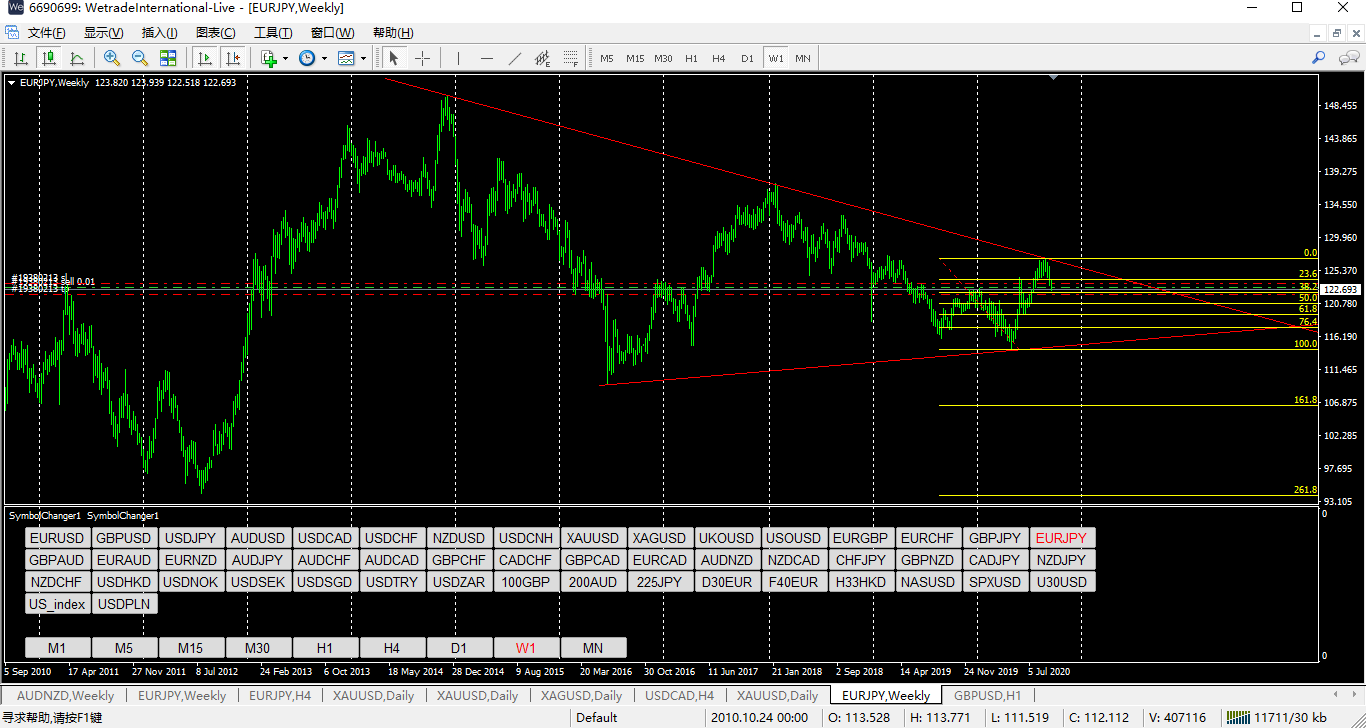Click the chart shift triangle marker
The width and height of the screenshot is (1366, 728).
tap(1052, 77)
